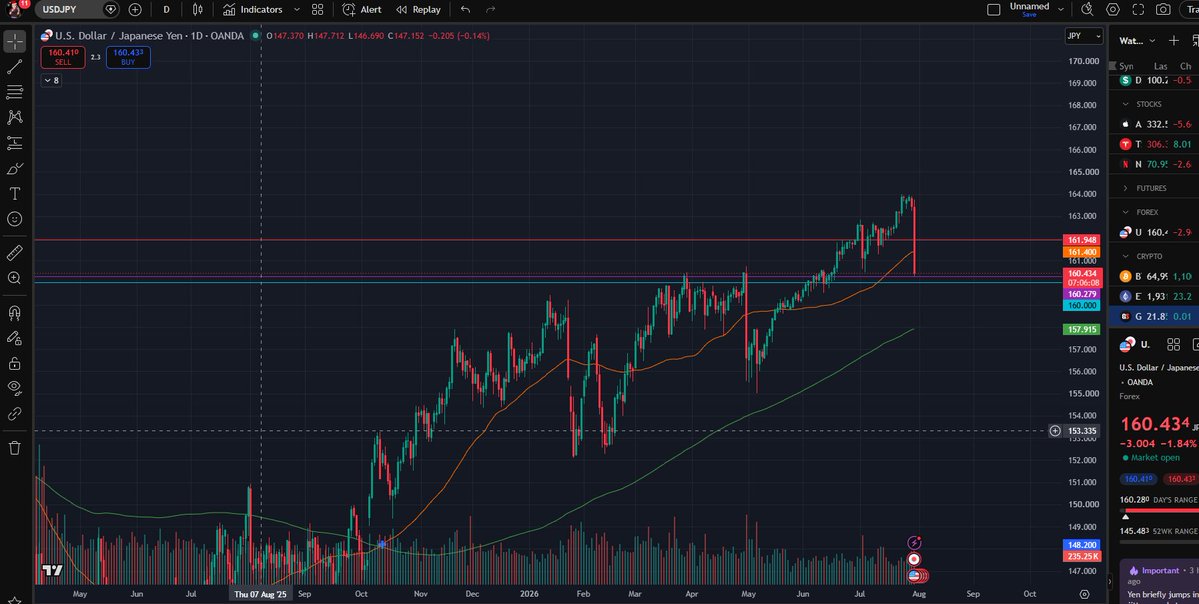Viewport: 1199px width, 604px height.
Task: Open chart settings hexagon icon
Action: pos(1113,9)
